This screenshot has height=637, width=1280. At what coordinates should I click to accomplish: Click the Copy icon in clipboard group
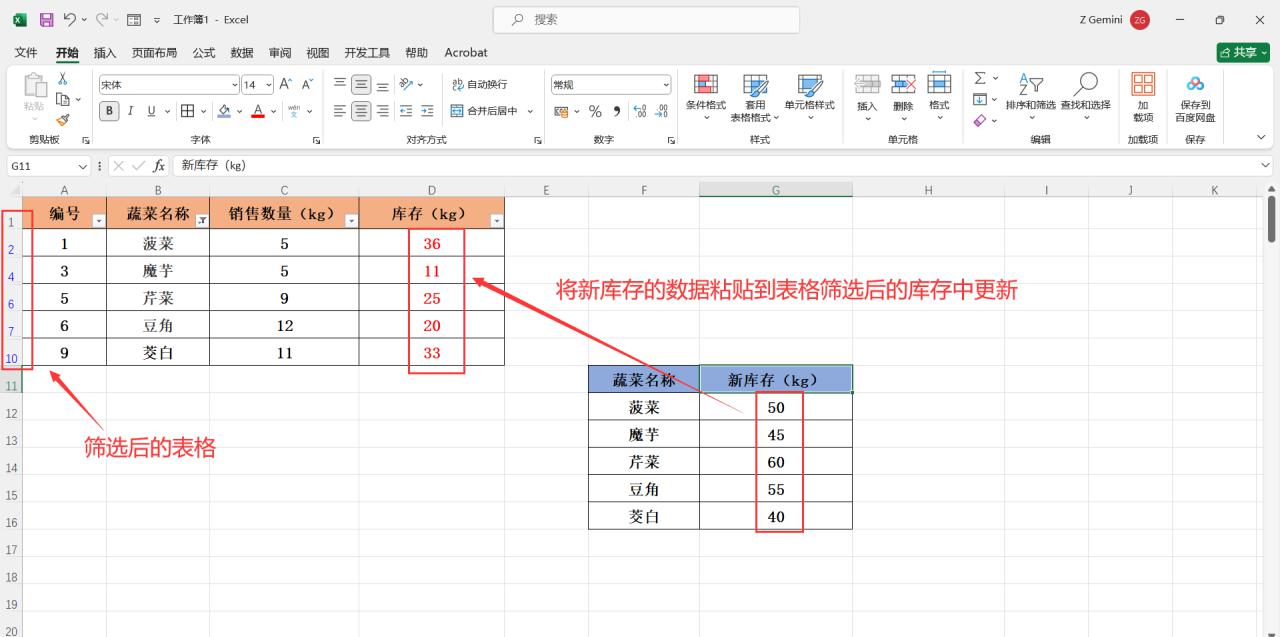click(63, 99)
